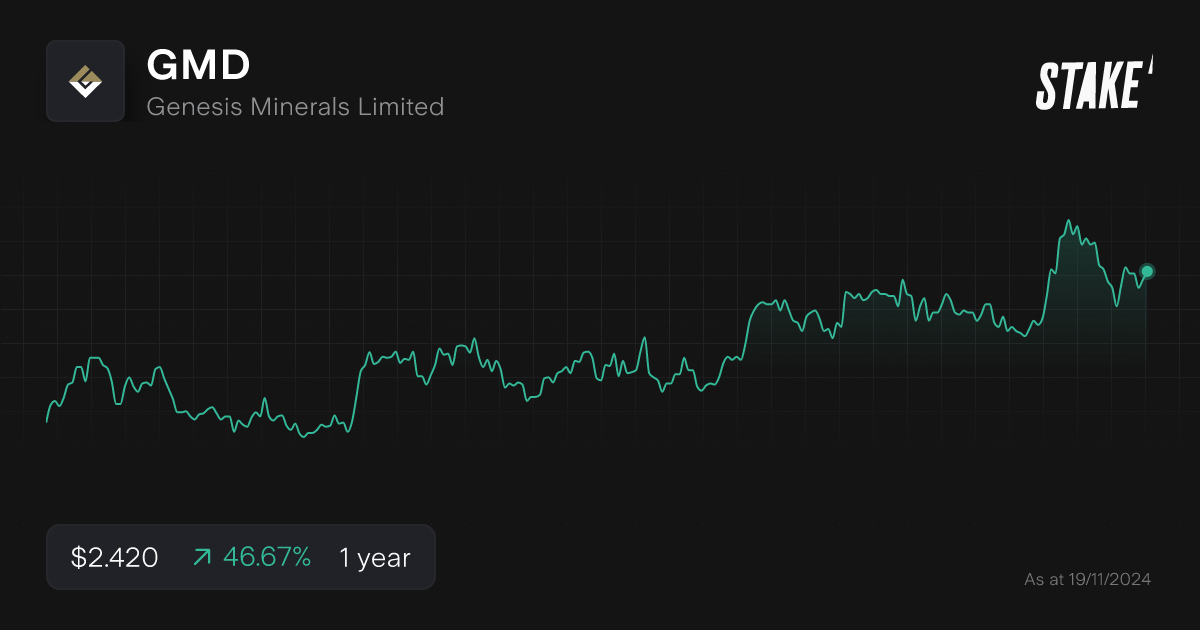
Task: Select the 46.67% percentage gain
Action: [266, 557]
